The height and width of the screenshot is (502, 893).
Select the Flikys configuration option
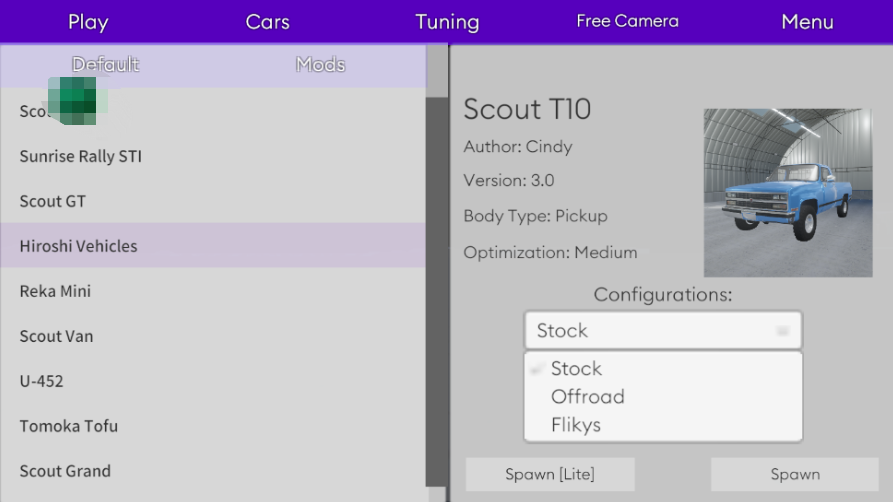click(x=576, y=425)
